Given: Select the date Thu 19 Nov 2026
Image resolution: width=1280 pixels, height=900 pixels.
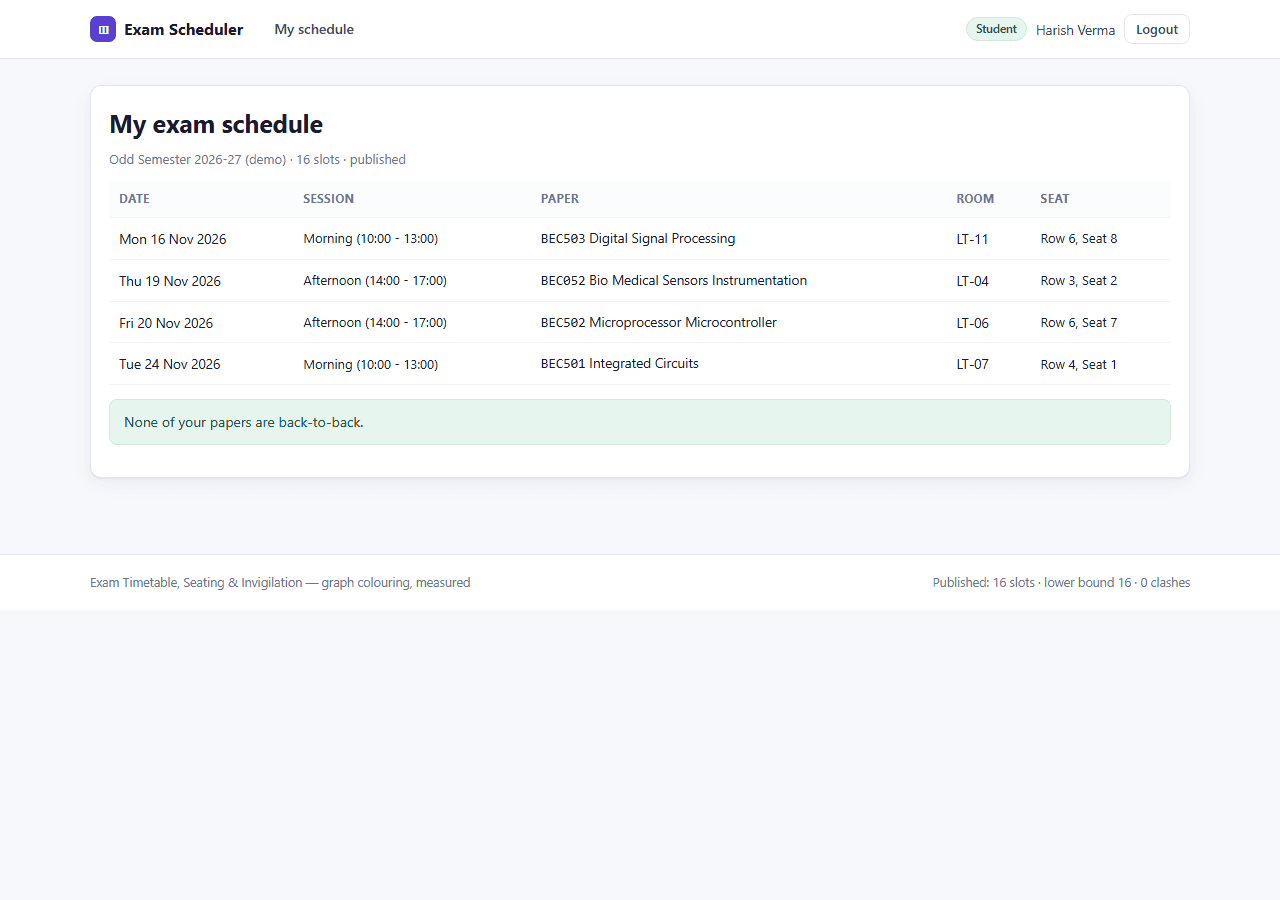Looking at the screenshot, I should [x=170, y=281].
